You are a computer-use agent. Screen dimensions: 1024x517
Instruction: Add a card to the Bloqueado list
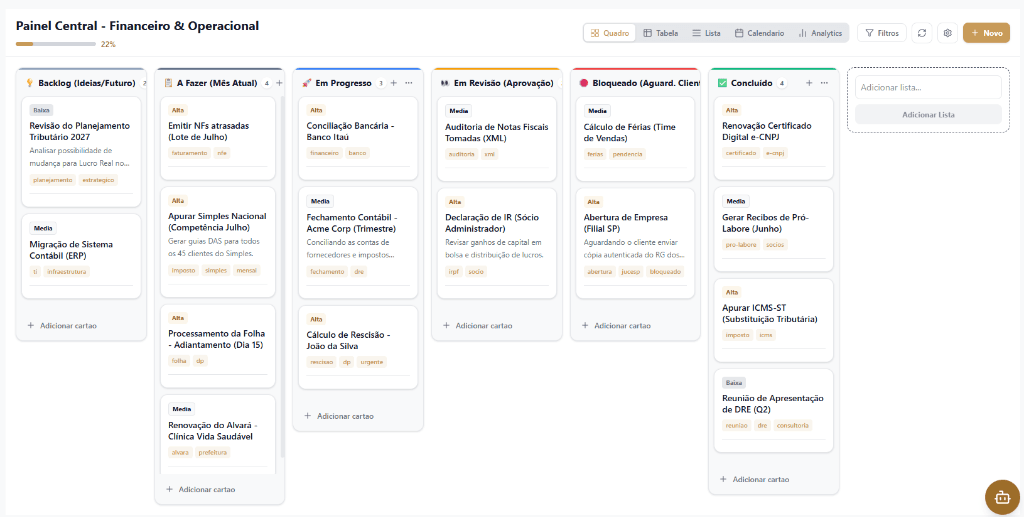tap(616, 325)
